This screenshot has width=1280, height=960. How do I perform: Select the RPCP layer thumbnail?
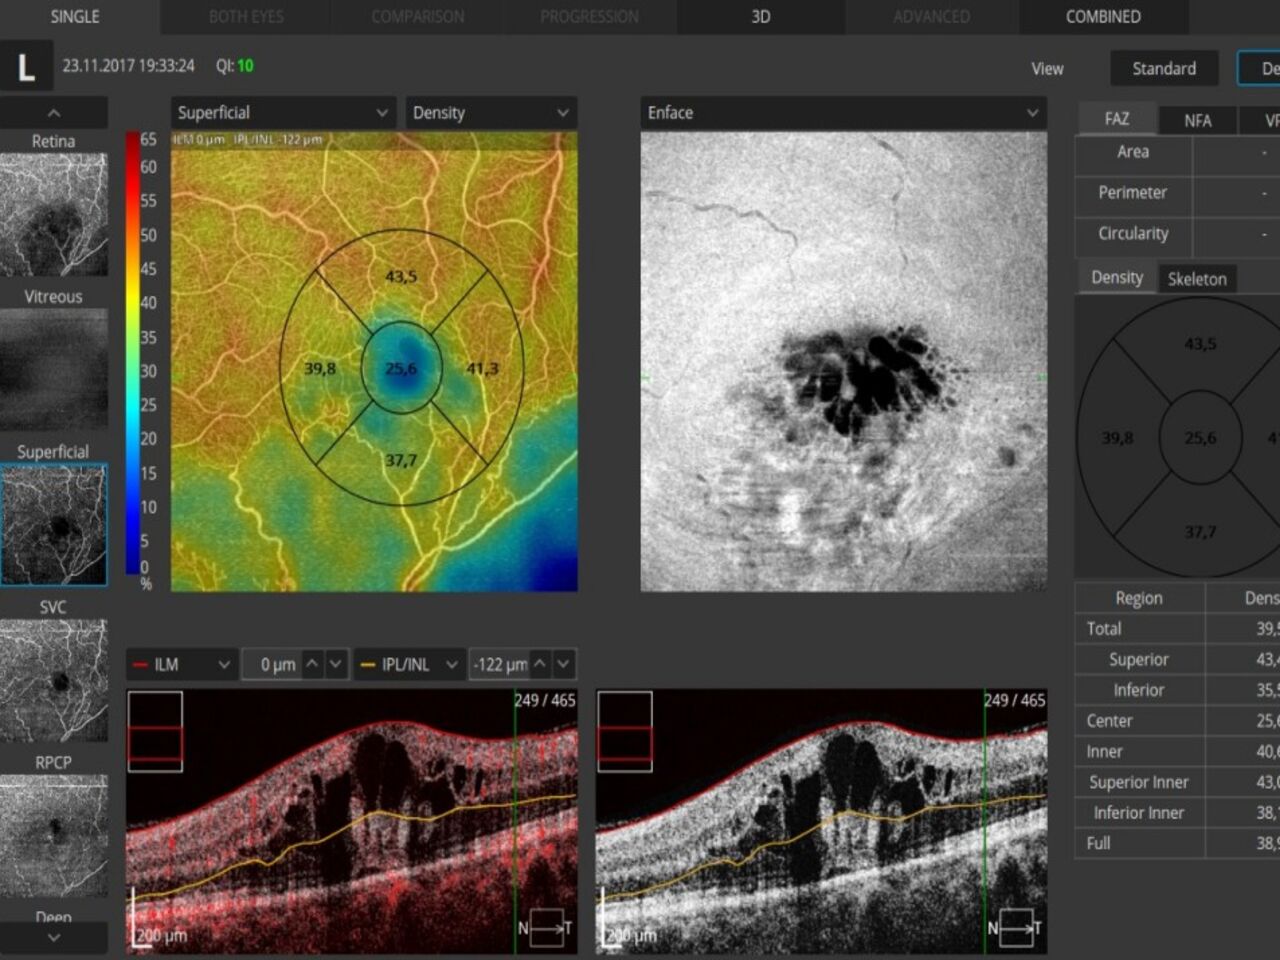[54, 835]
